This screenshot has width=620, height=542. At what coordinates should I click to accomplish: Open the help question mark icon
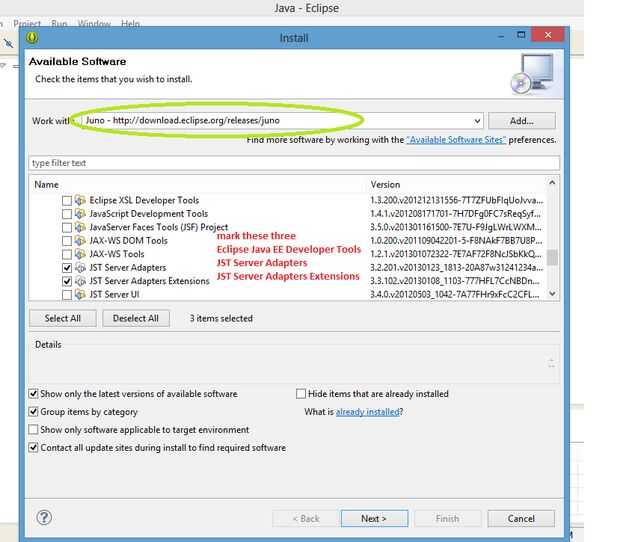44,517
